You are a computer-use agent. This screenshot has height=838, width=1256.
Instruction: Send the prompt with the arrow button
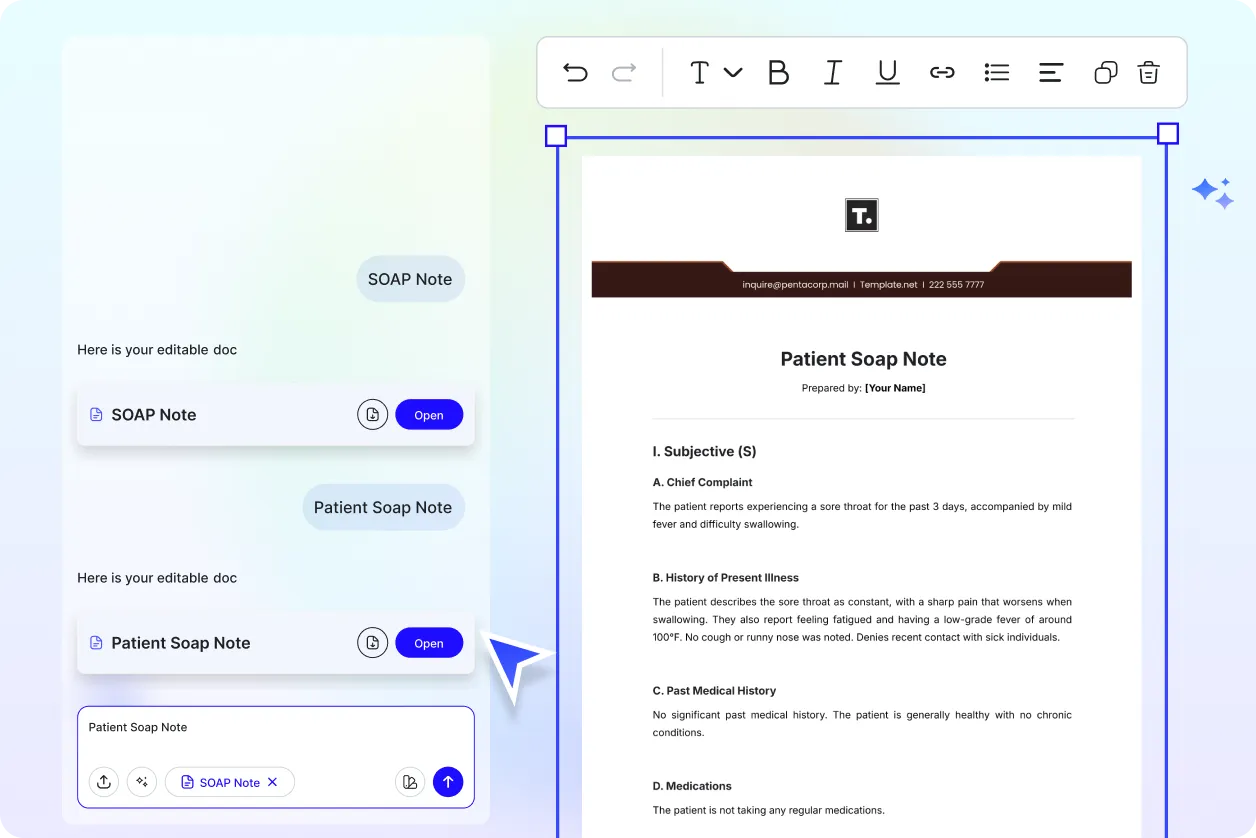448,782
